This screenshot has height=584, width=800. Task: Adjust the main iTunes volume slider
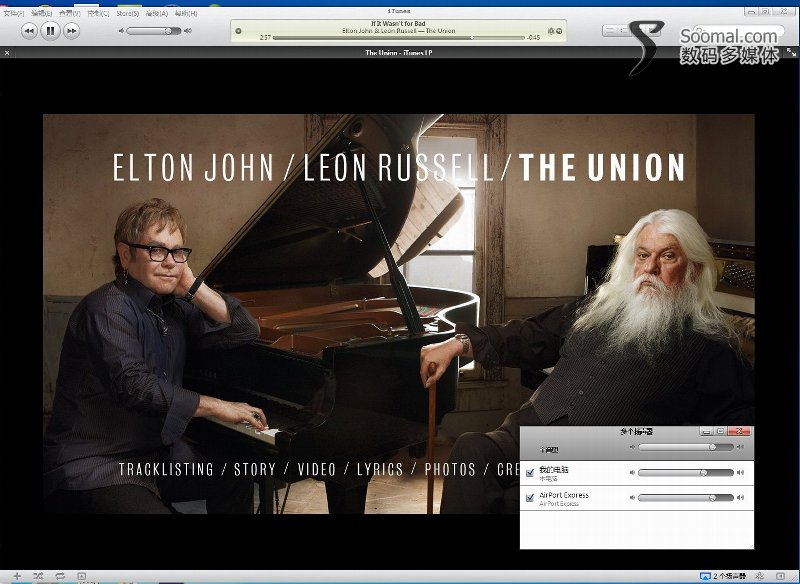[154, 31]
